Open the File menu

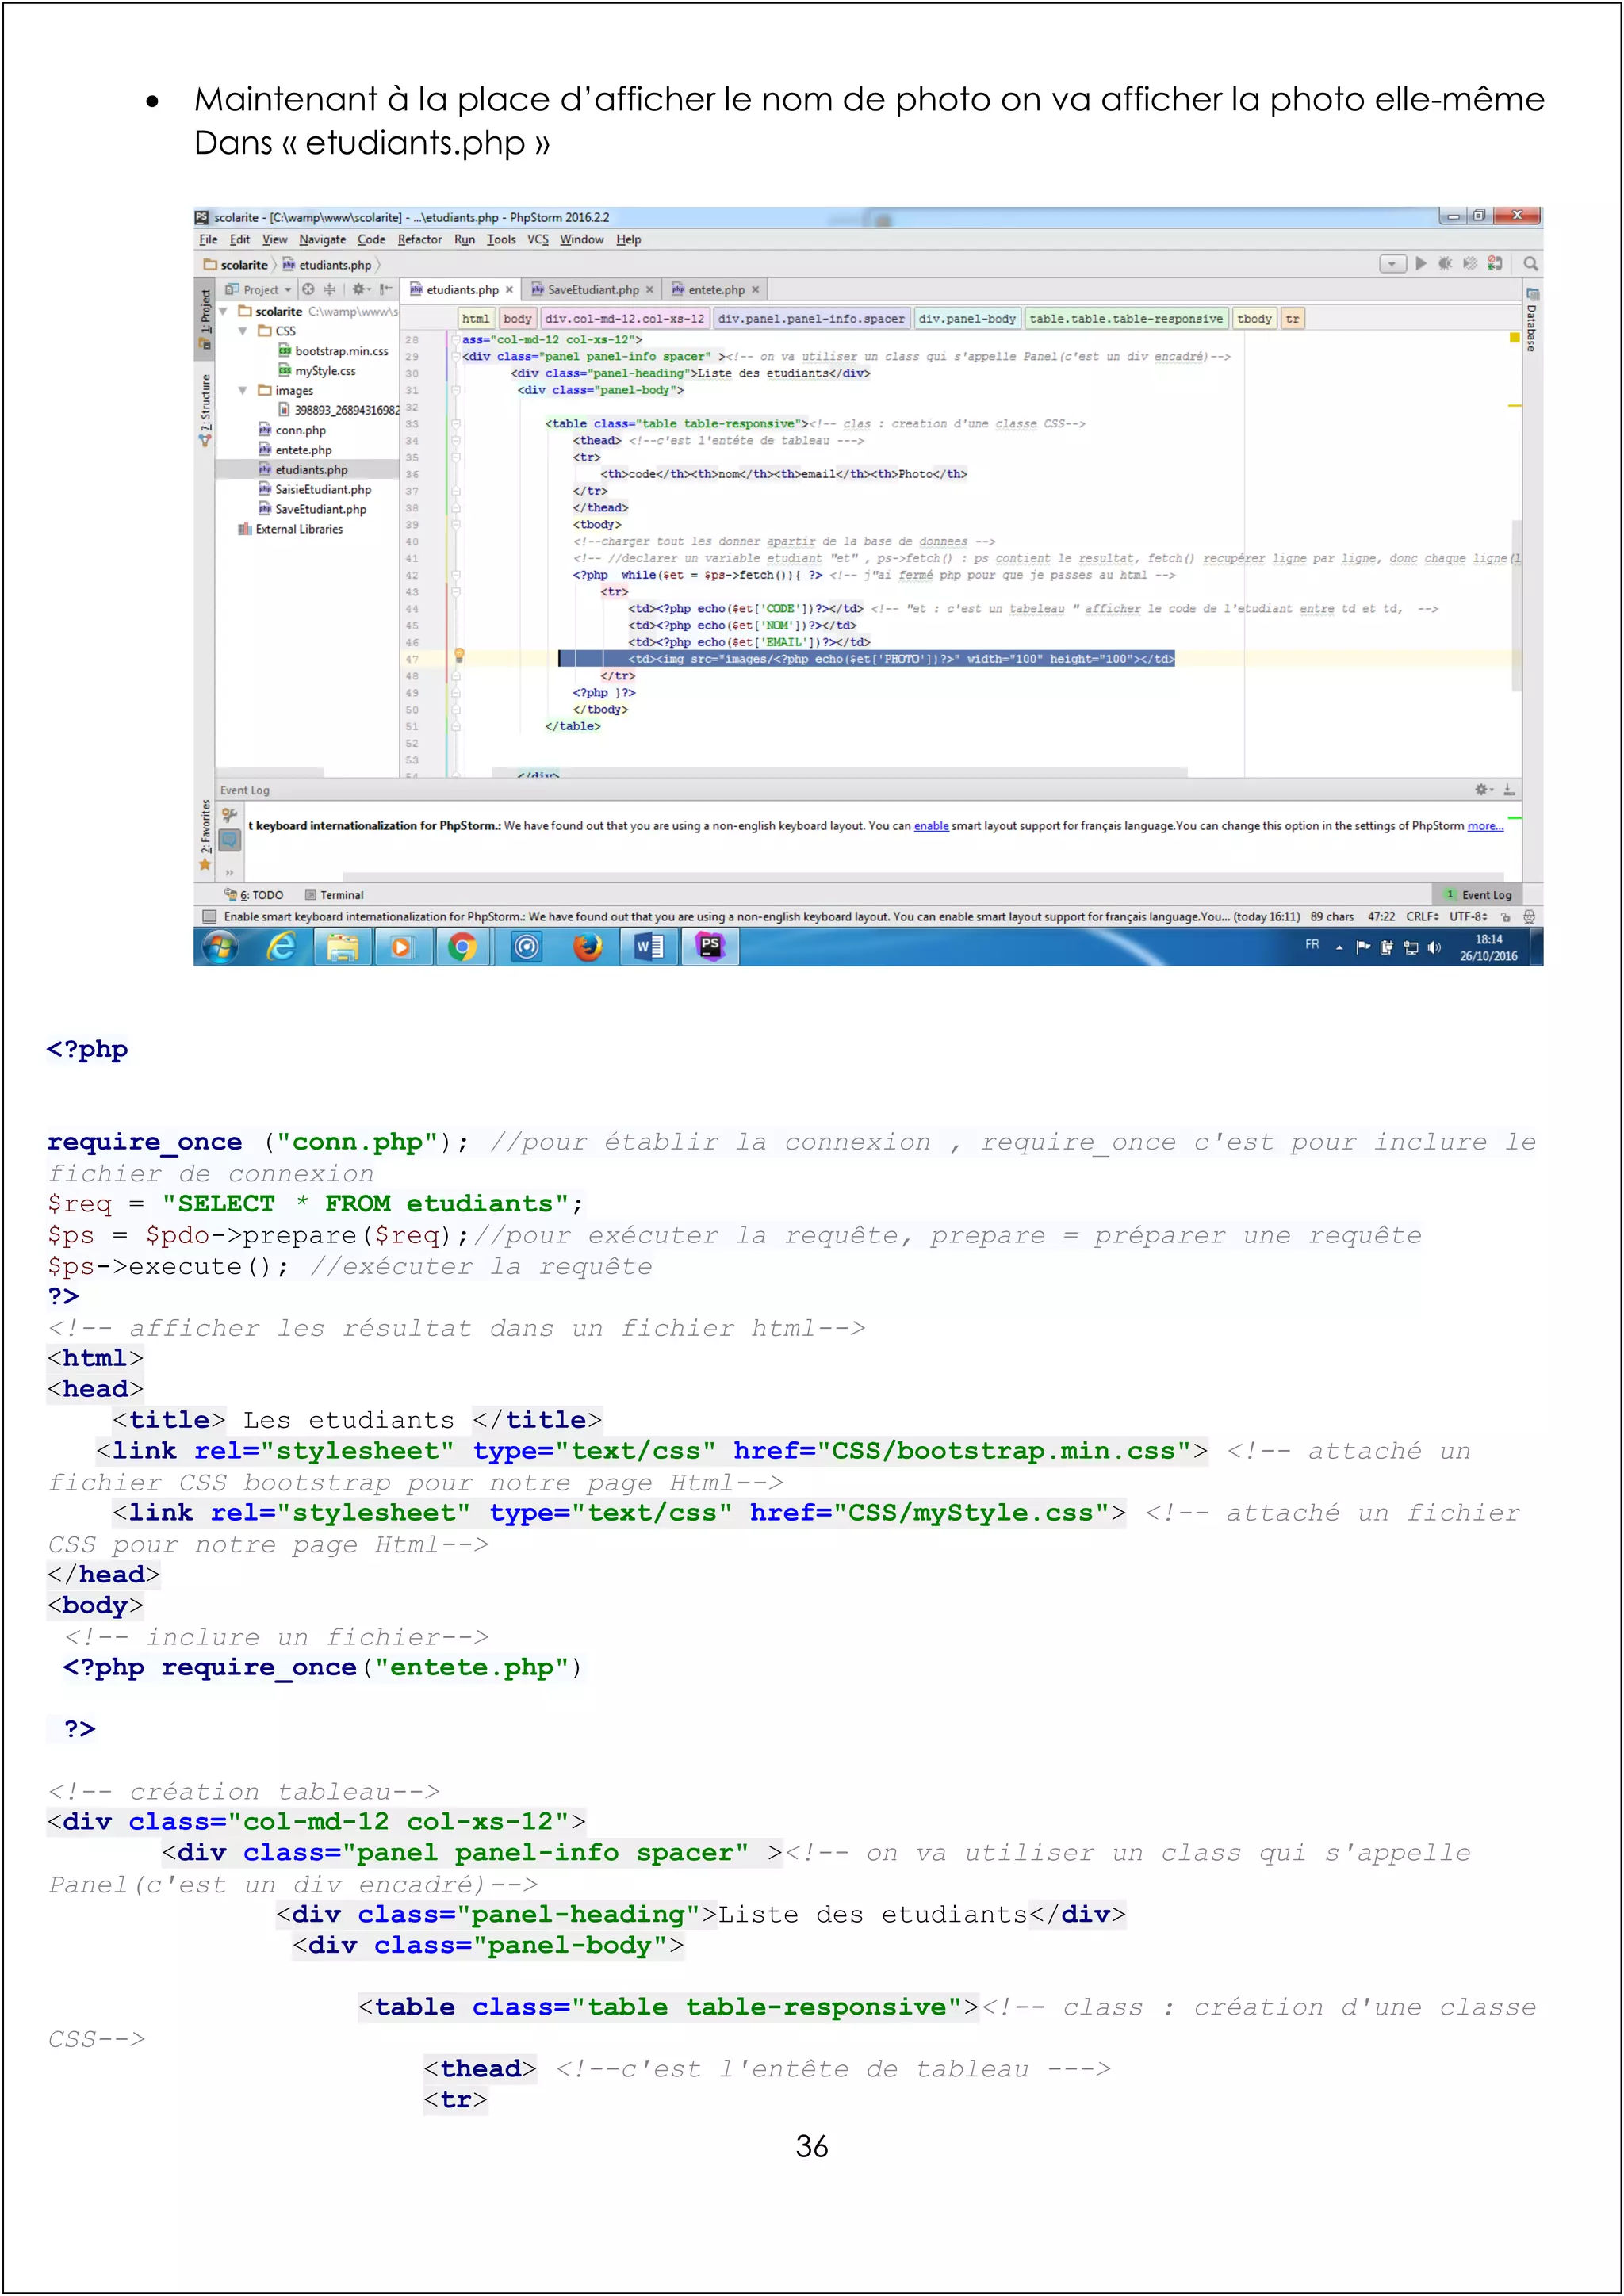(208, 240)
